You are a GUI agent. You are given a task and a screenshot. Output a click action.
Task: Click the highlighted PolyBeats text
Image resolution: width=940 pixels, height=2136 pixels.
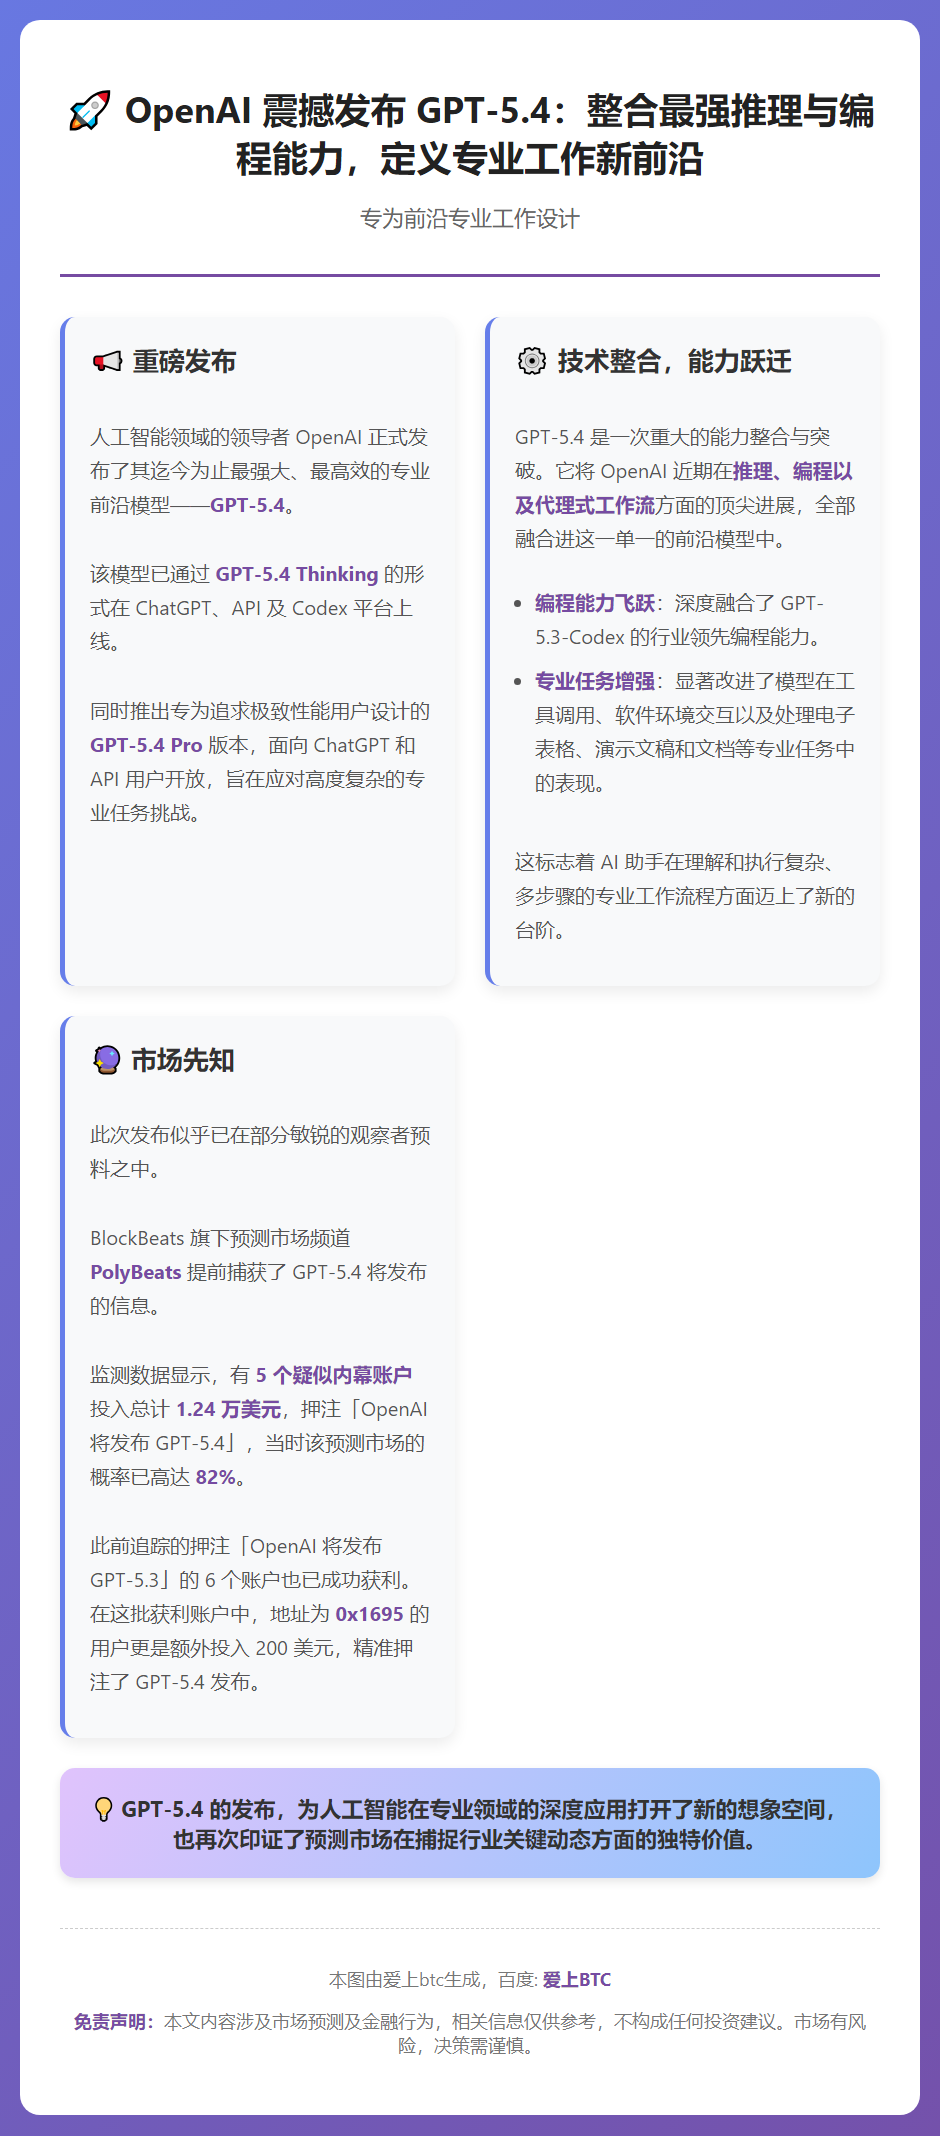(x=136, y=1272)
